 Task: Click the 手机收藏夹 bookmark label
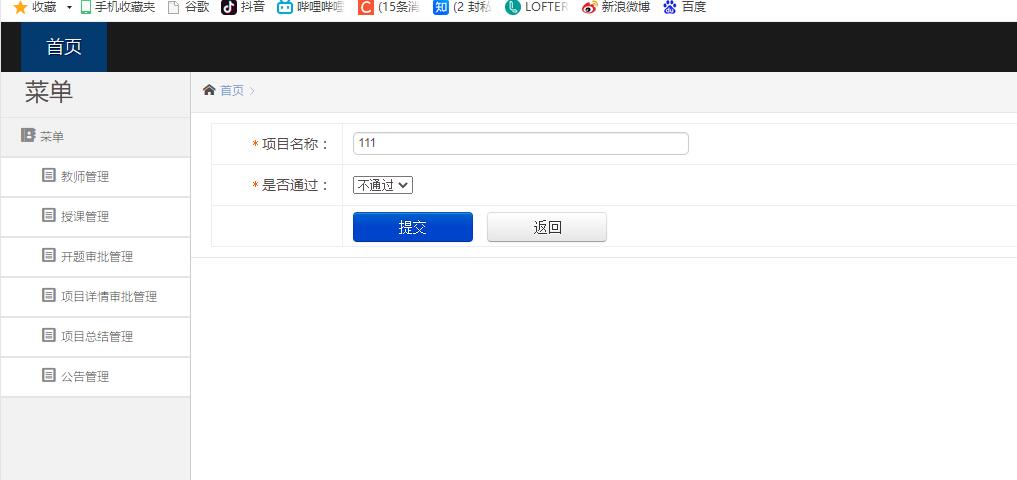point(125,8)
